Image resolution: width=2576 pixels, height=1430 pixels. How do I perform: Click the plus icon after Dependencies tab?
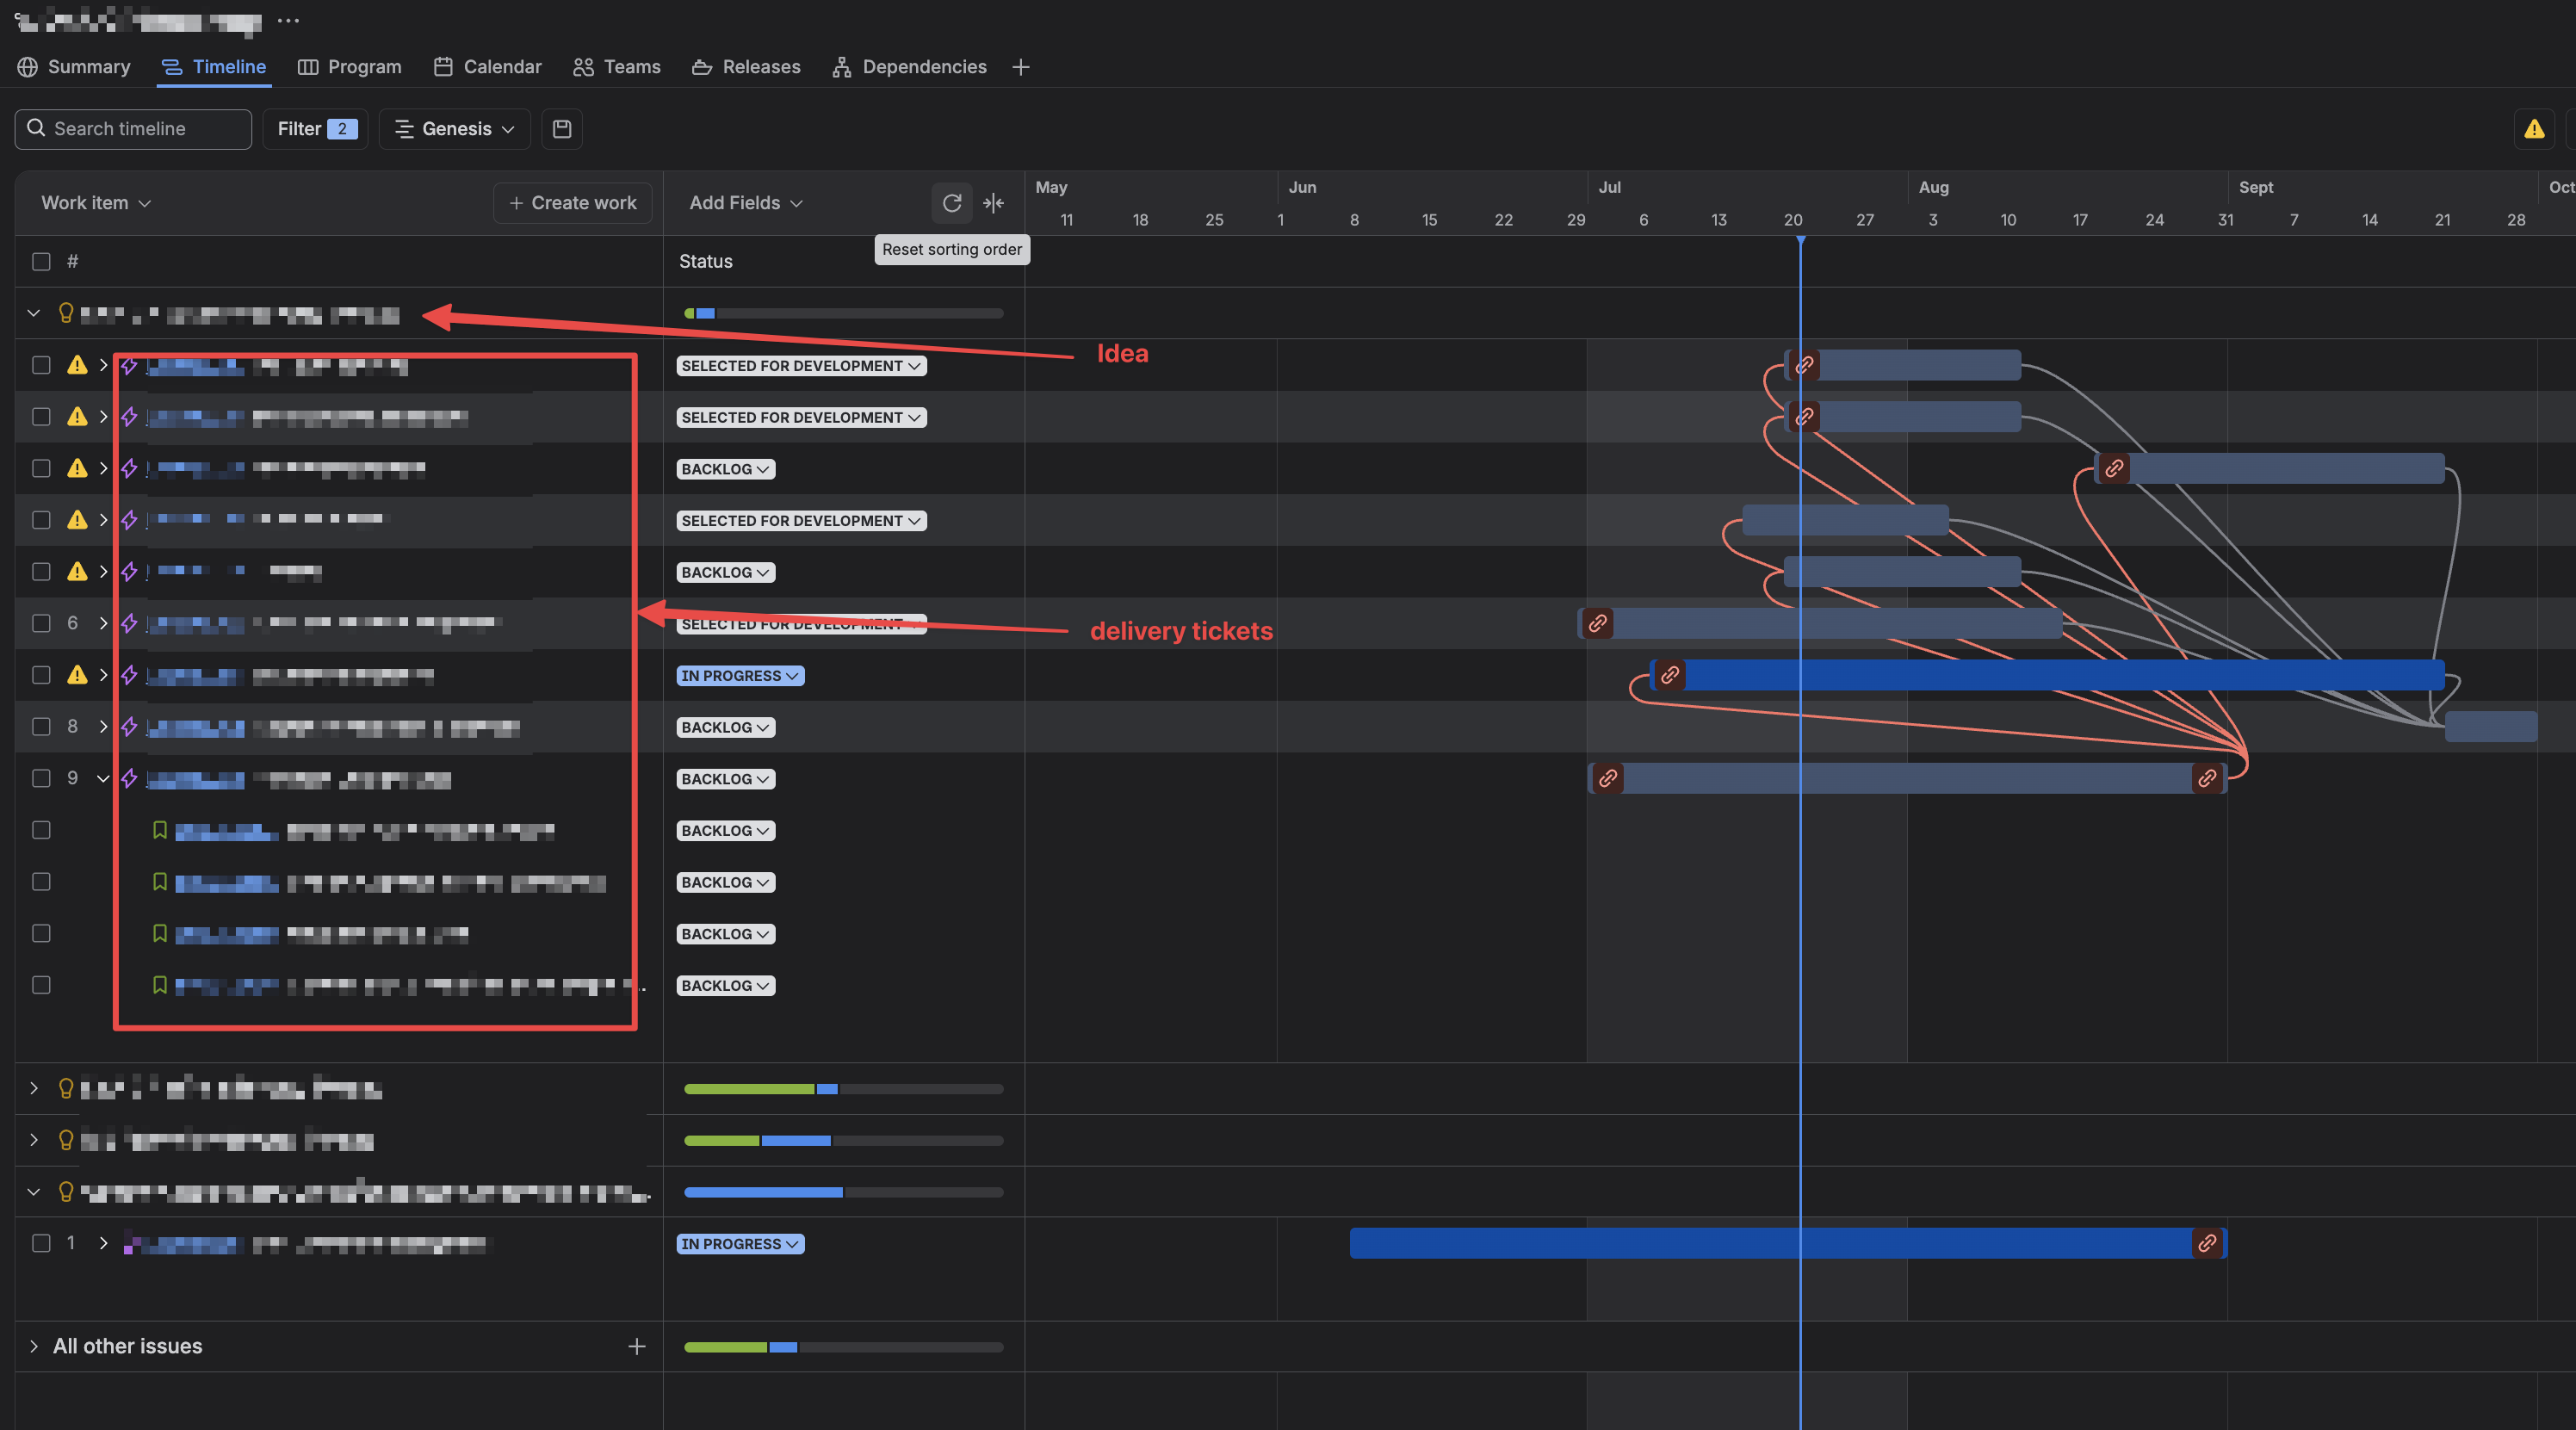(1020, 67)
